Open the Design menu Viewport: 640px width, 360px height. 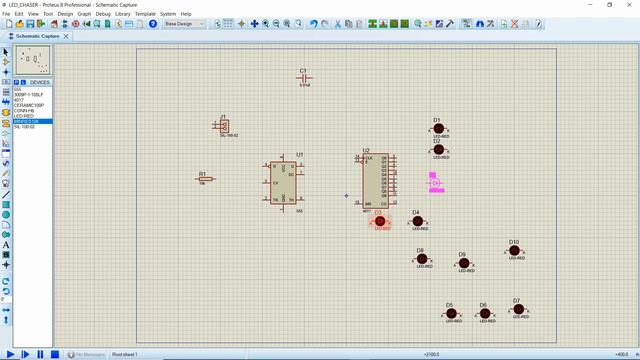(65, 14)
